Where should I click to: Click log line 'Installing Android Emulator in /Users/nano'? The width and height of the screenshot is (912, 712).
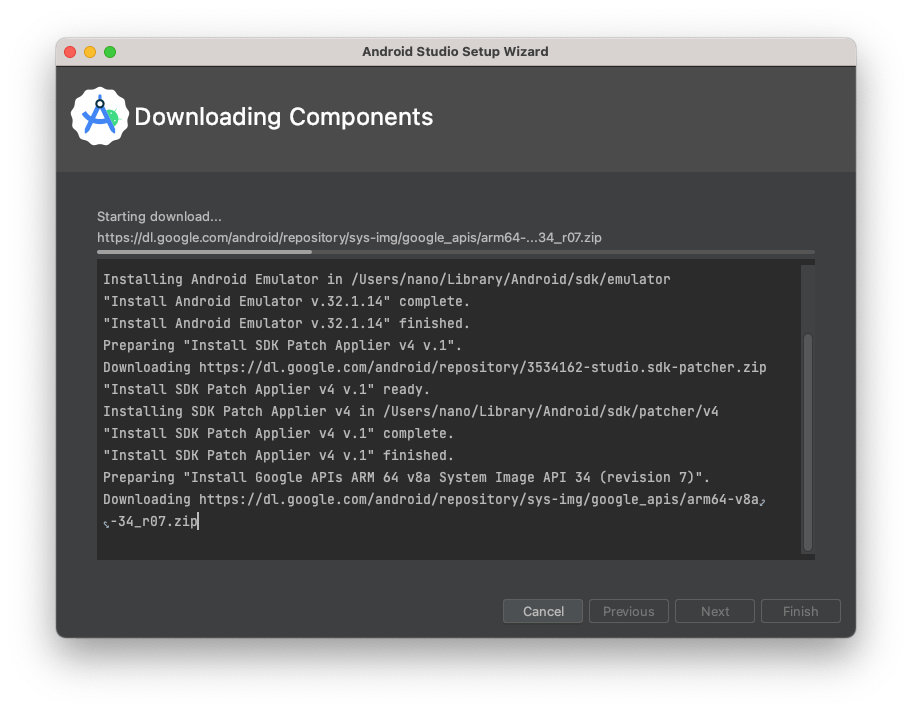click(387, 279)
